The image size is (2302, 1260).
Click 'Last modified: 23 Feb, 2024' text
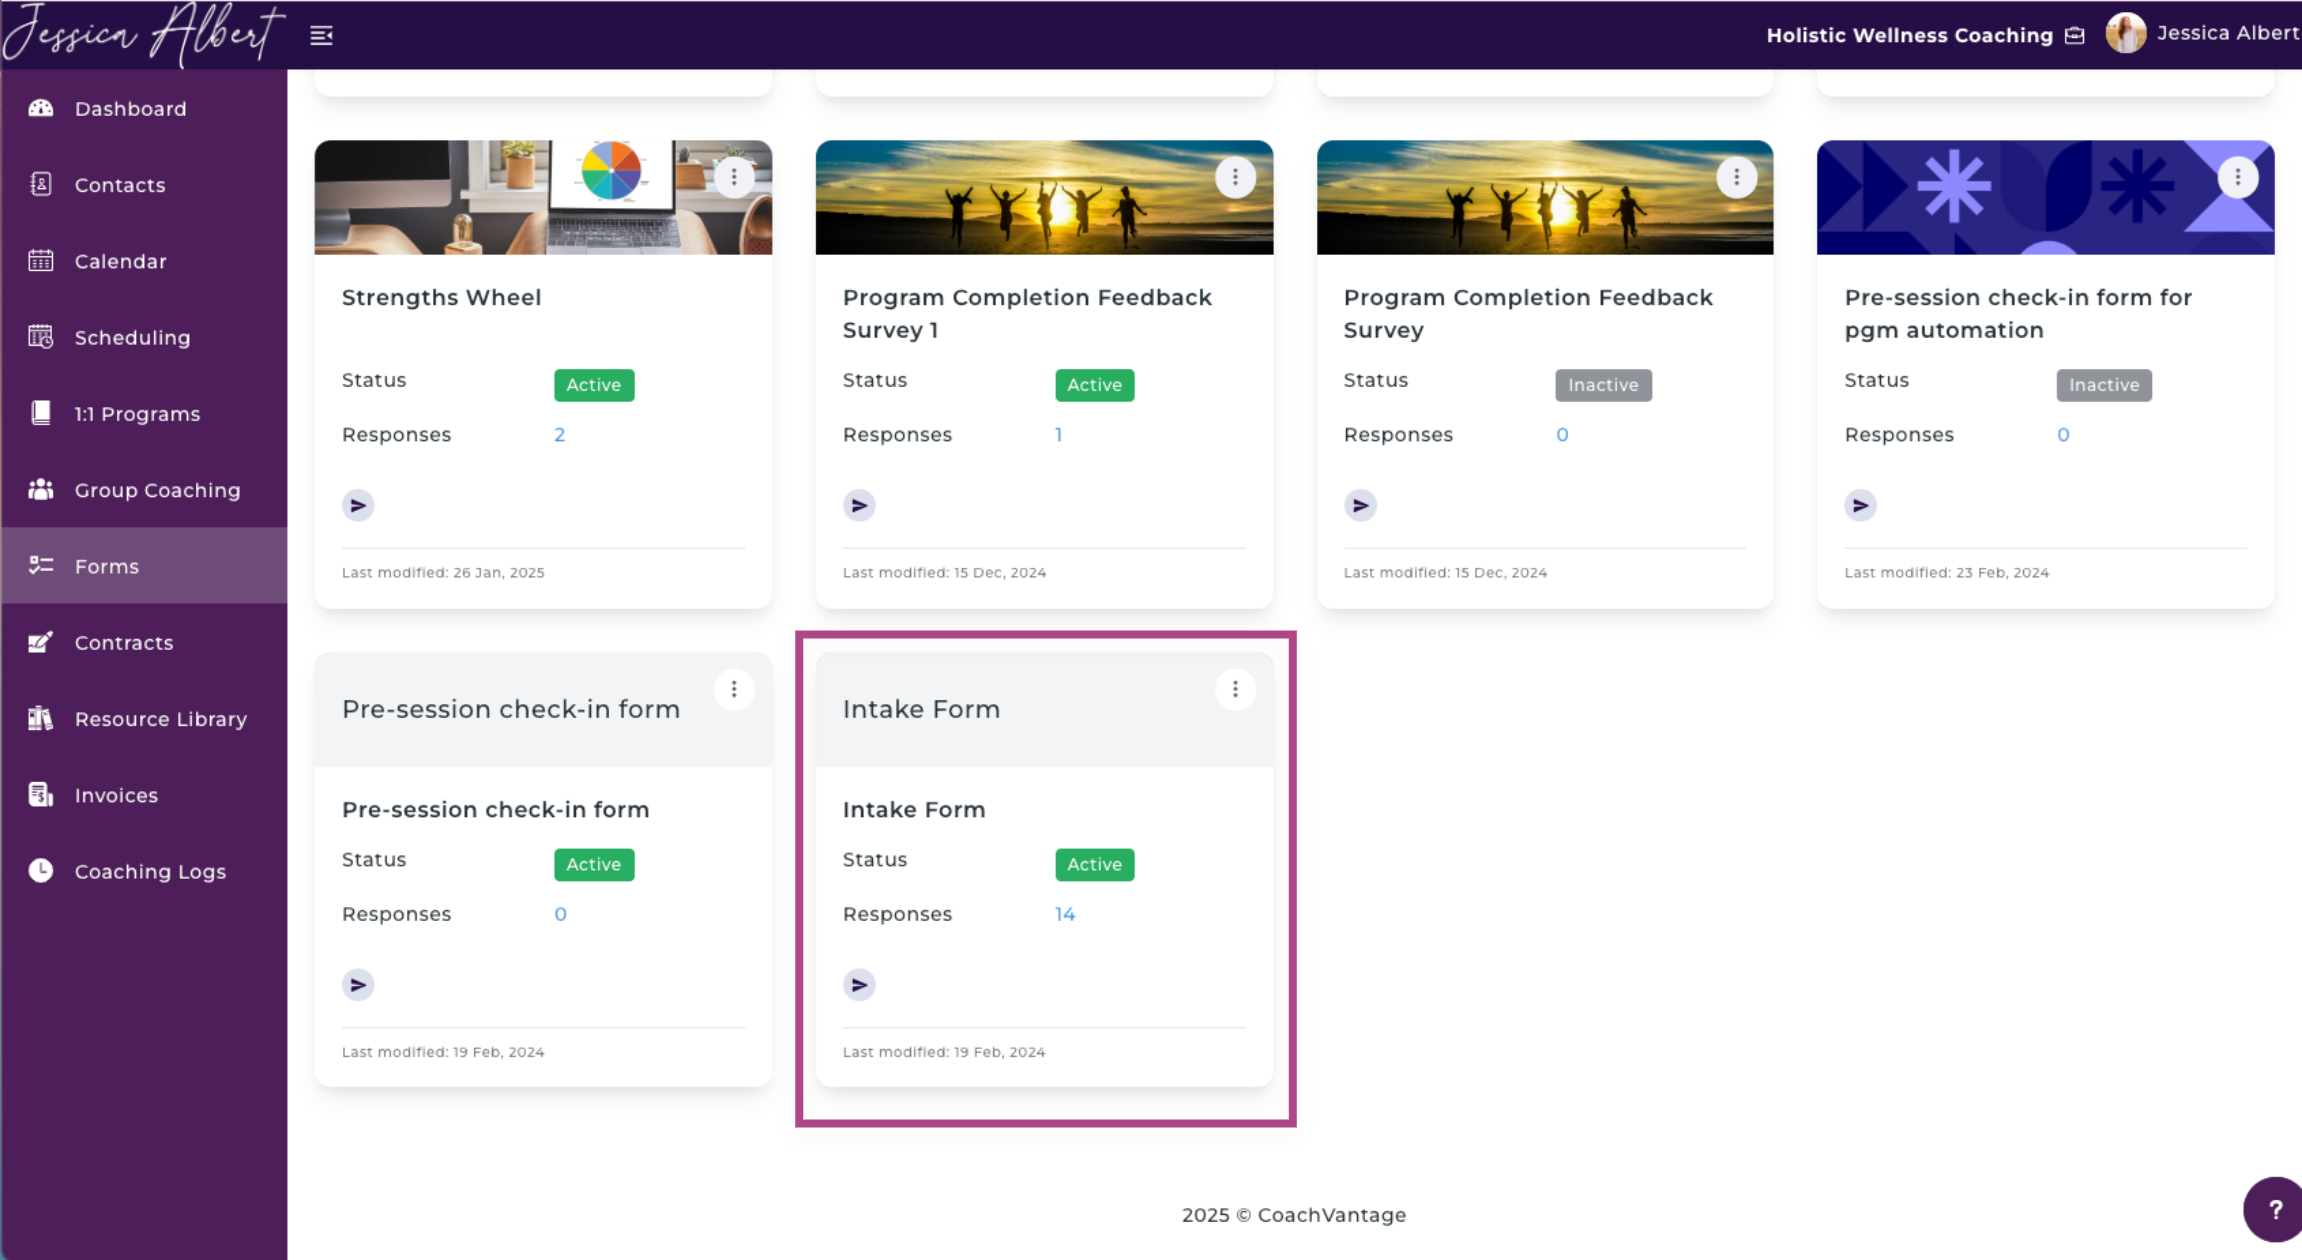pyautogui.click(x=1946, y=573)
